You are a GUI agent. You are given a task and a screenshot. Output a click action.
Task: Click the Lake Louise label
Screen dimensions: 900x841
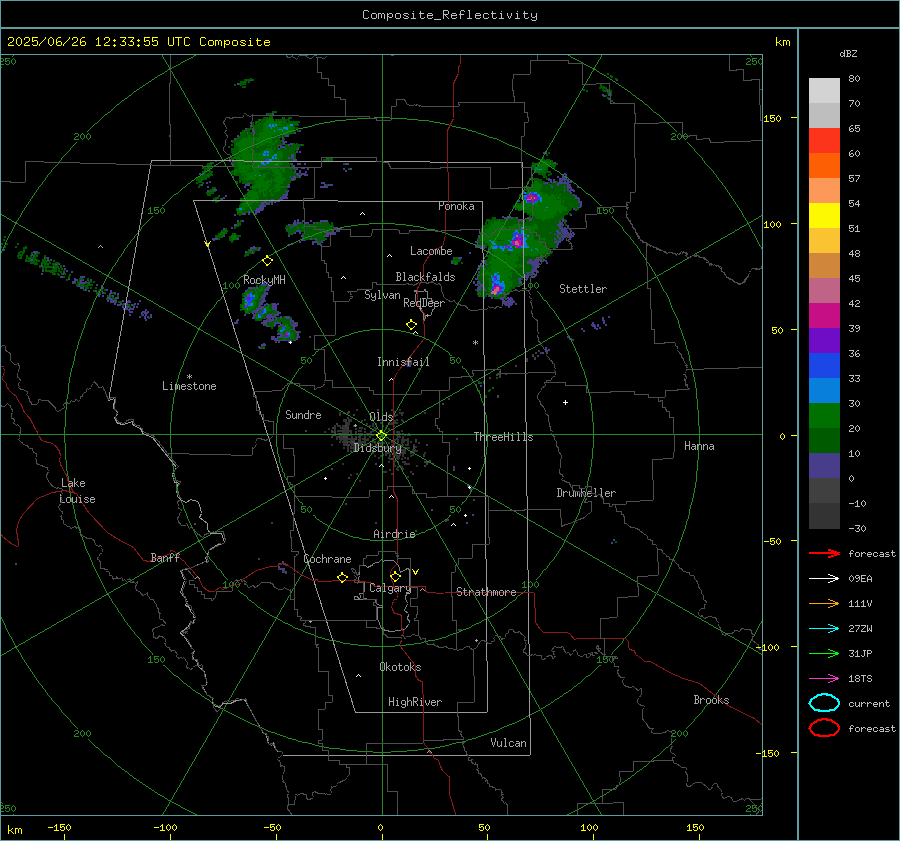(77, 491)
